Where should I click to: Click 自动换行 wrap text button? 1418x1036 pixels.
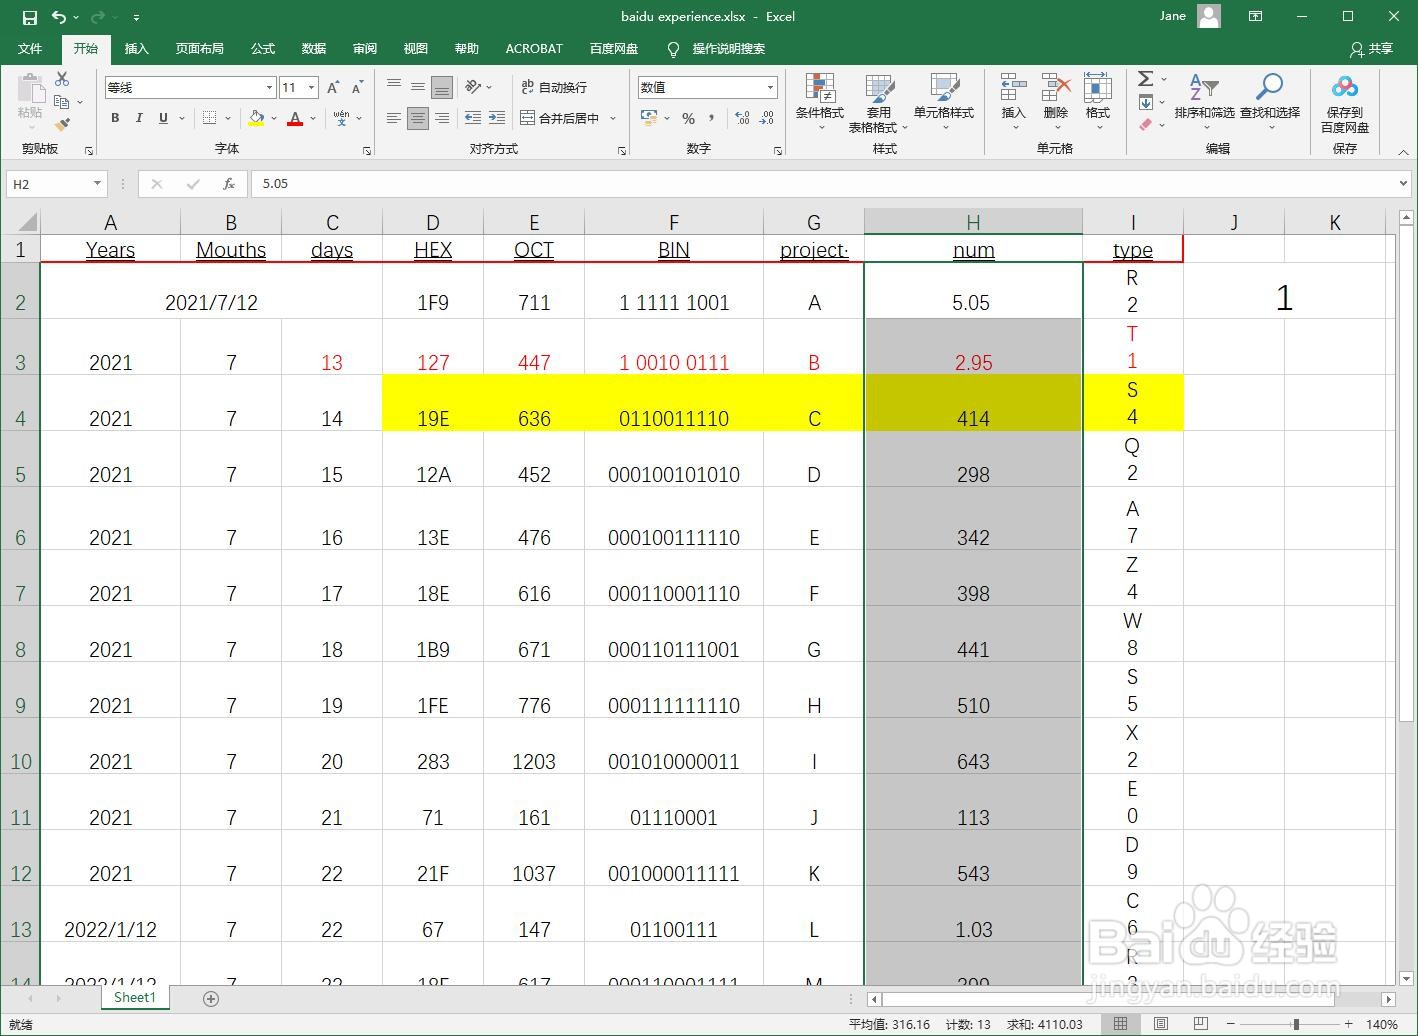(x=554, y=87)
